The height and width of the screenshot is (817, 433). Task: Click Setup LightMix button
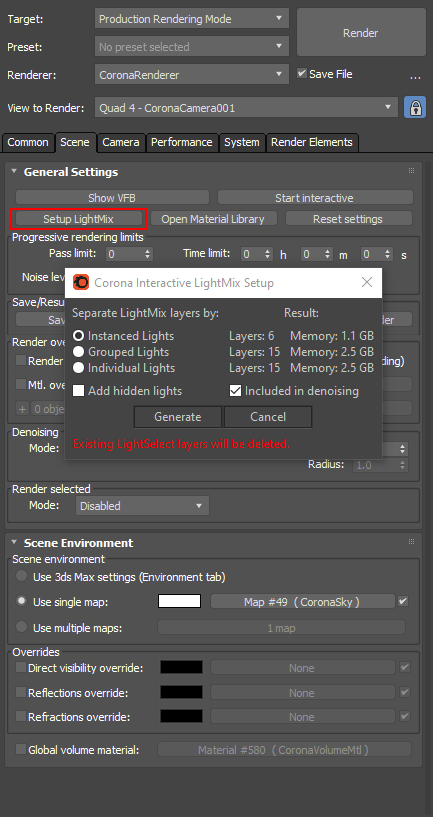click(x=78, y=219)
